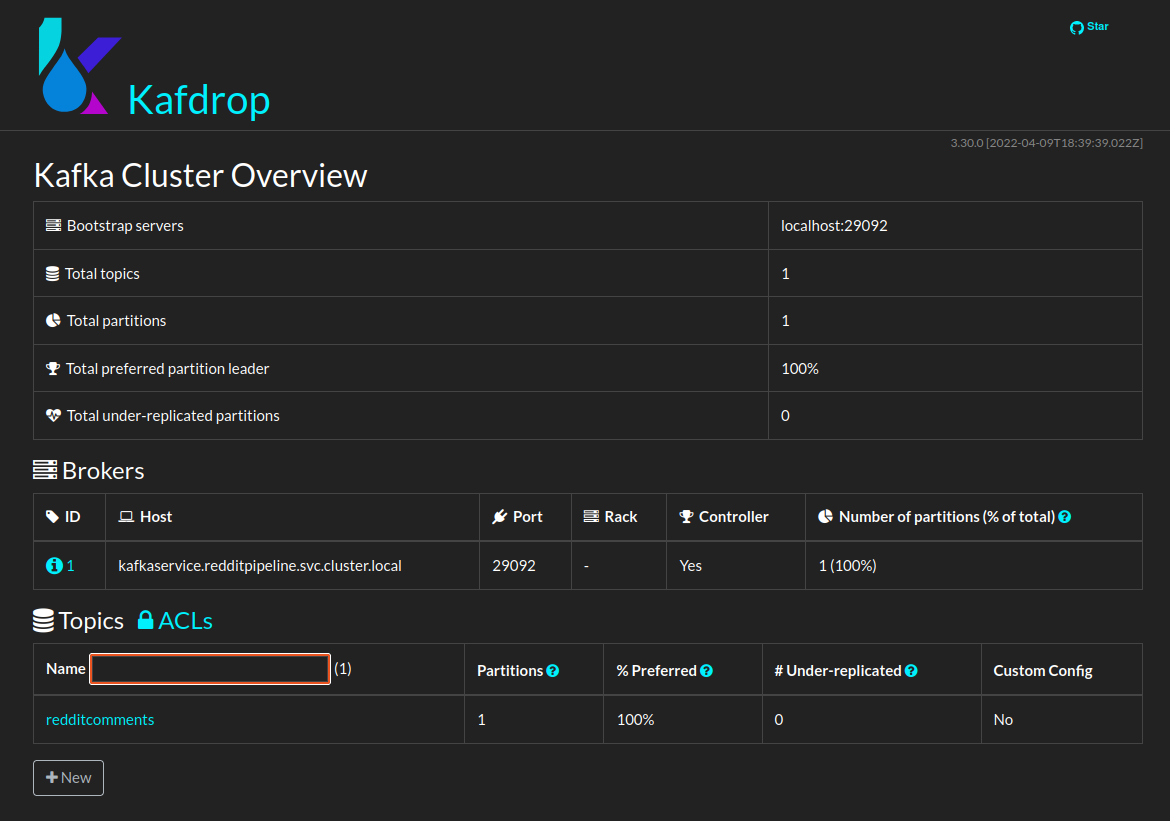
Task: Click the version 3.30.0 build text
Action: pos(1046,143)
